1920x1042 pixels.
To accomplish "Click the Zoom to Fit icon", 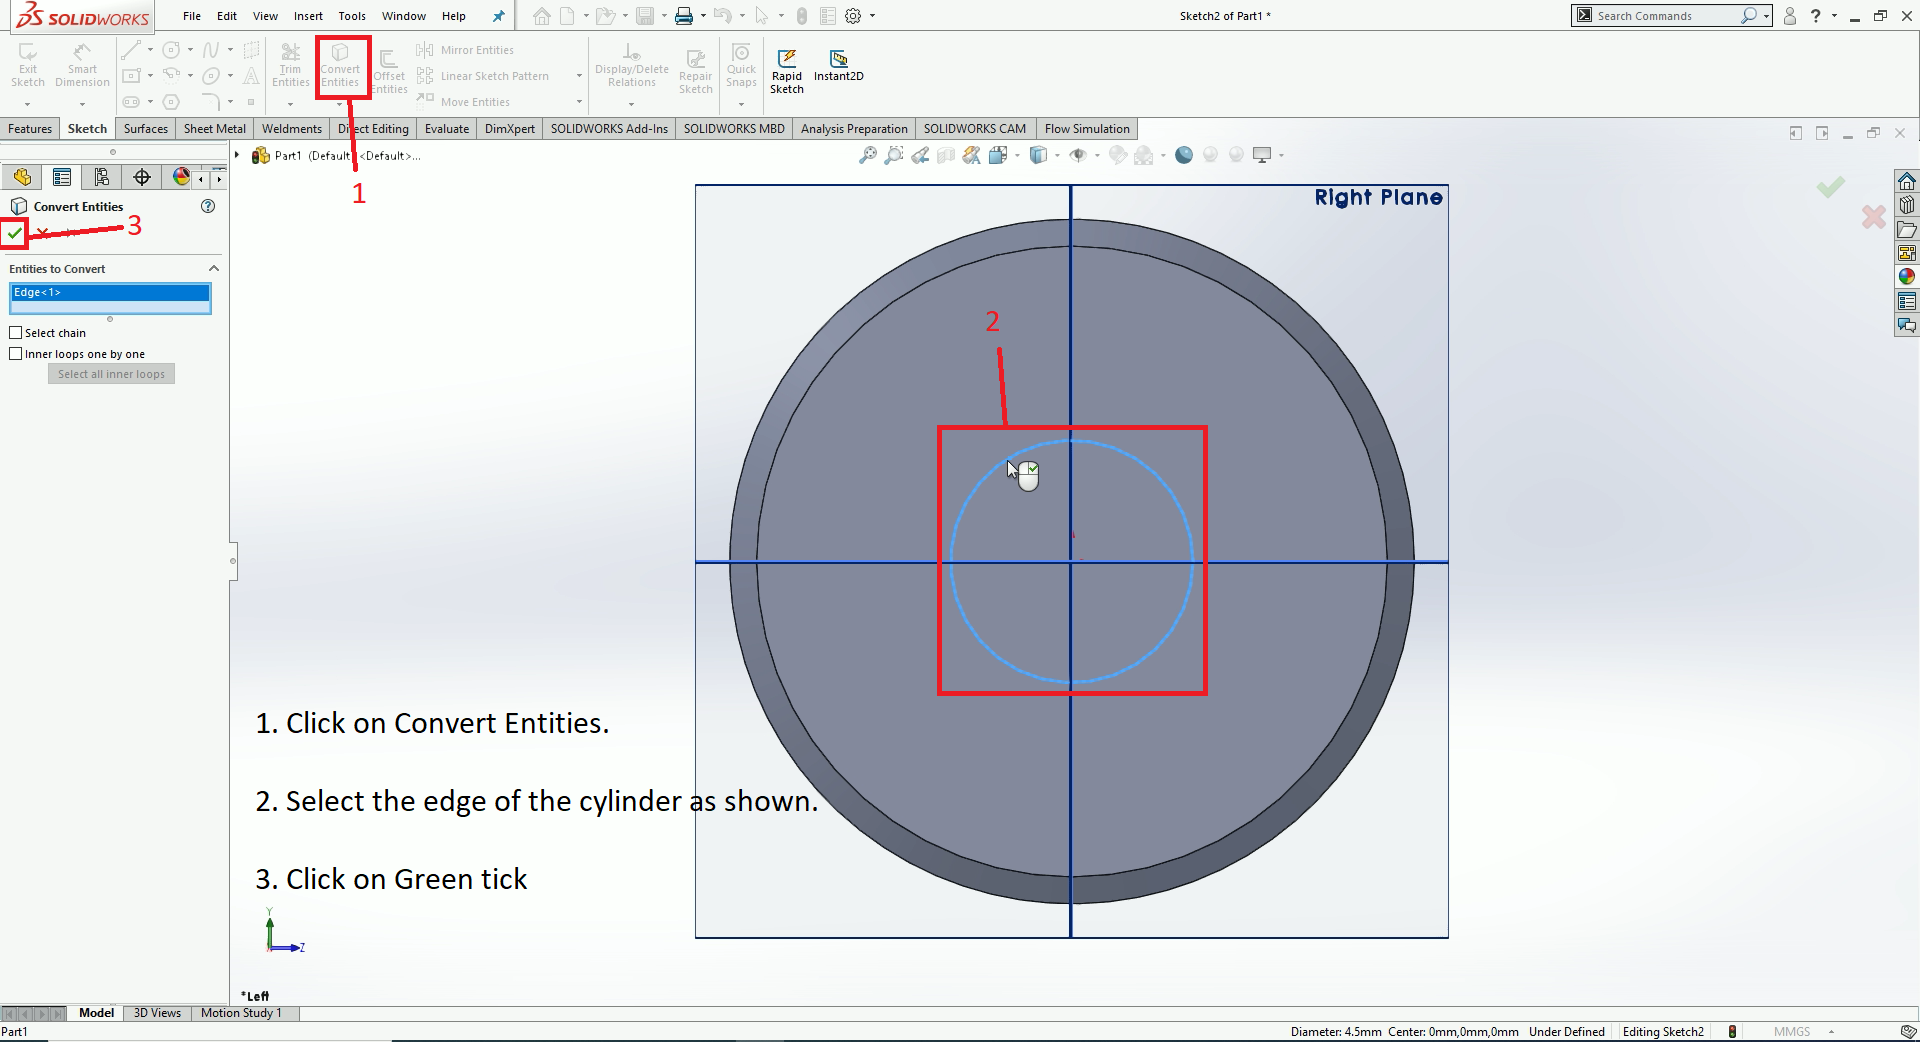I will [868, 155].
